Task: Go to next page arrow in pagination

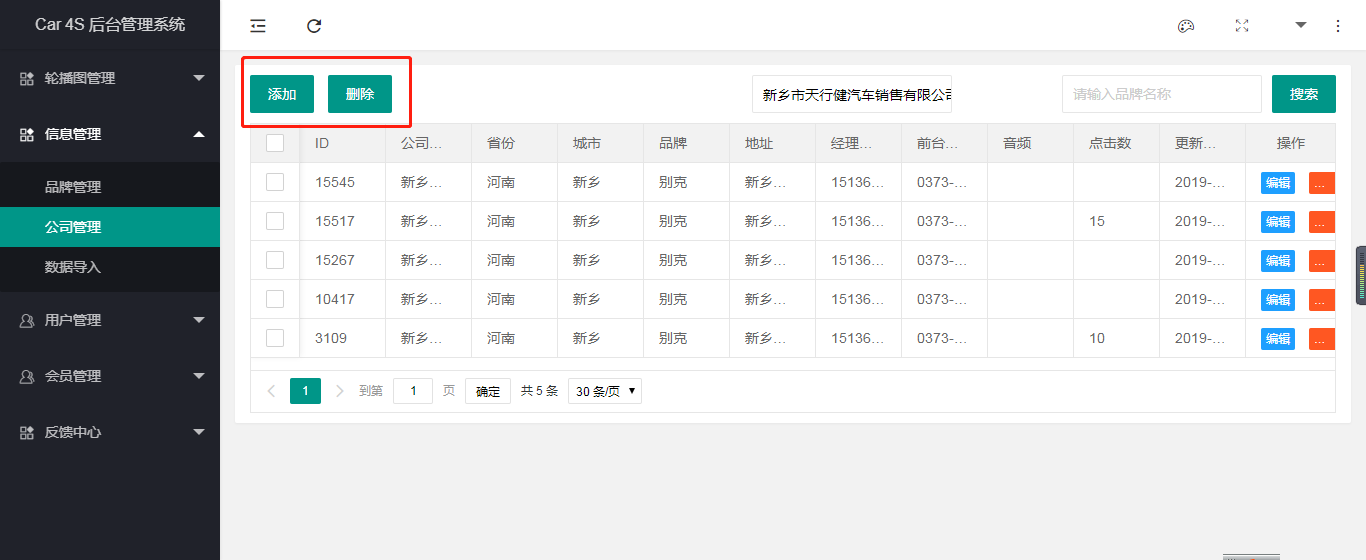Action: coord(340,391)
